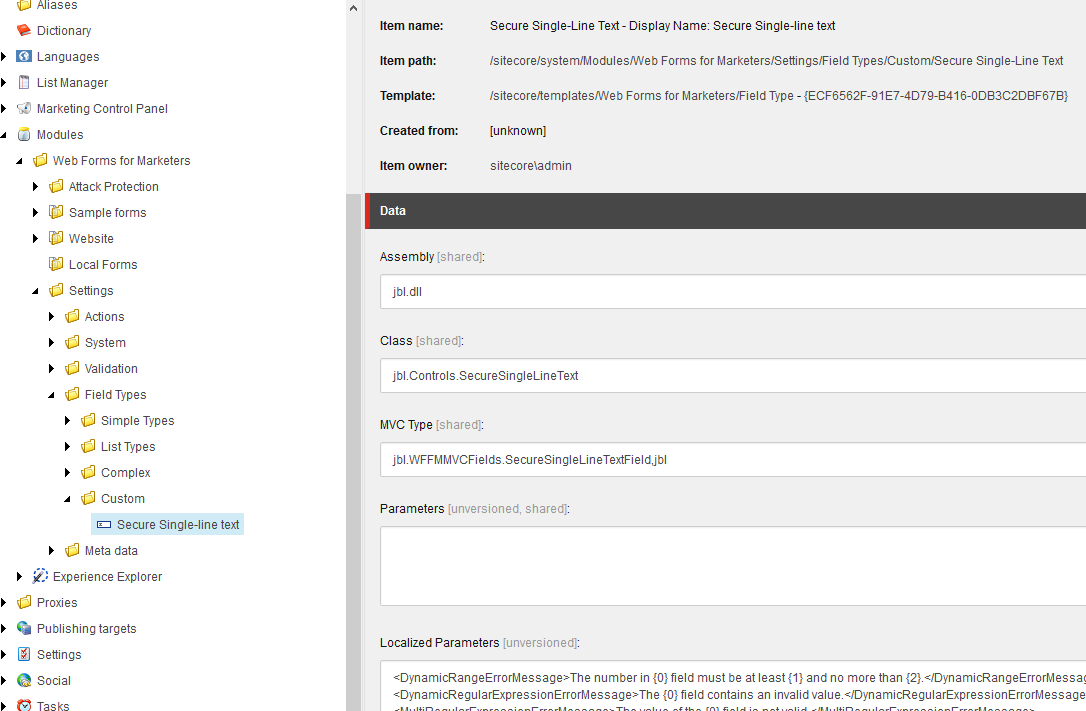The width and height of the screenshot is (1086, 711).
Task: Expand the Actions node
Action: [51, 316]
